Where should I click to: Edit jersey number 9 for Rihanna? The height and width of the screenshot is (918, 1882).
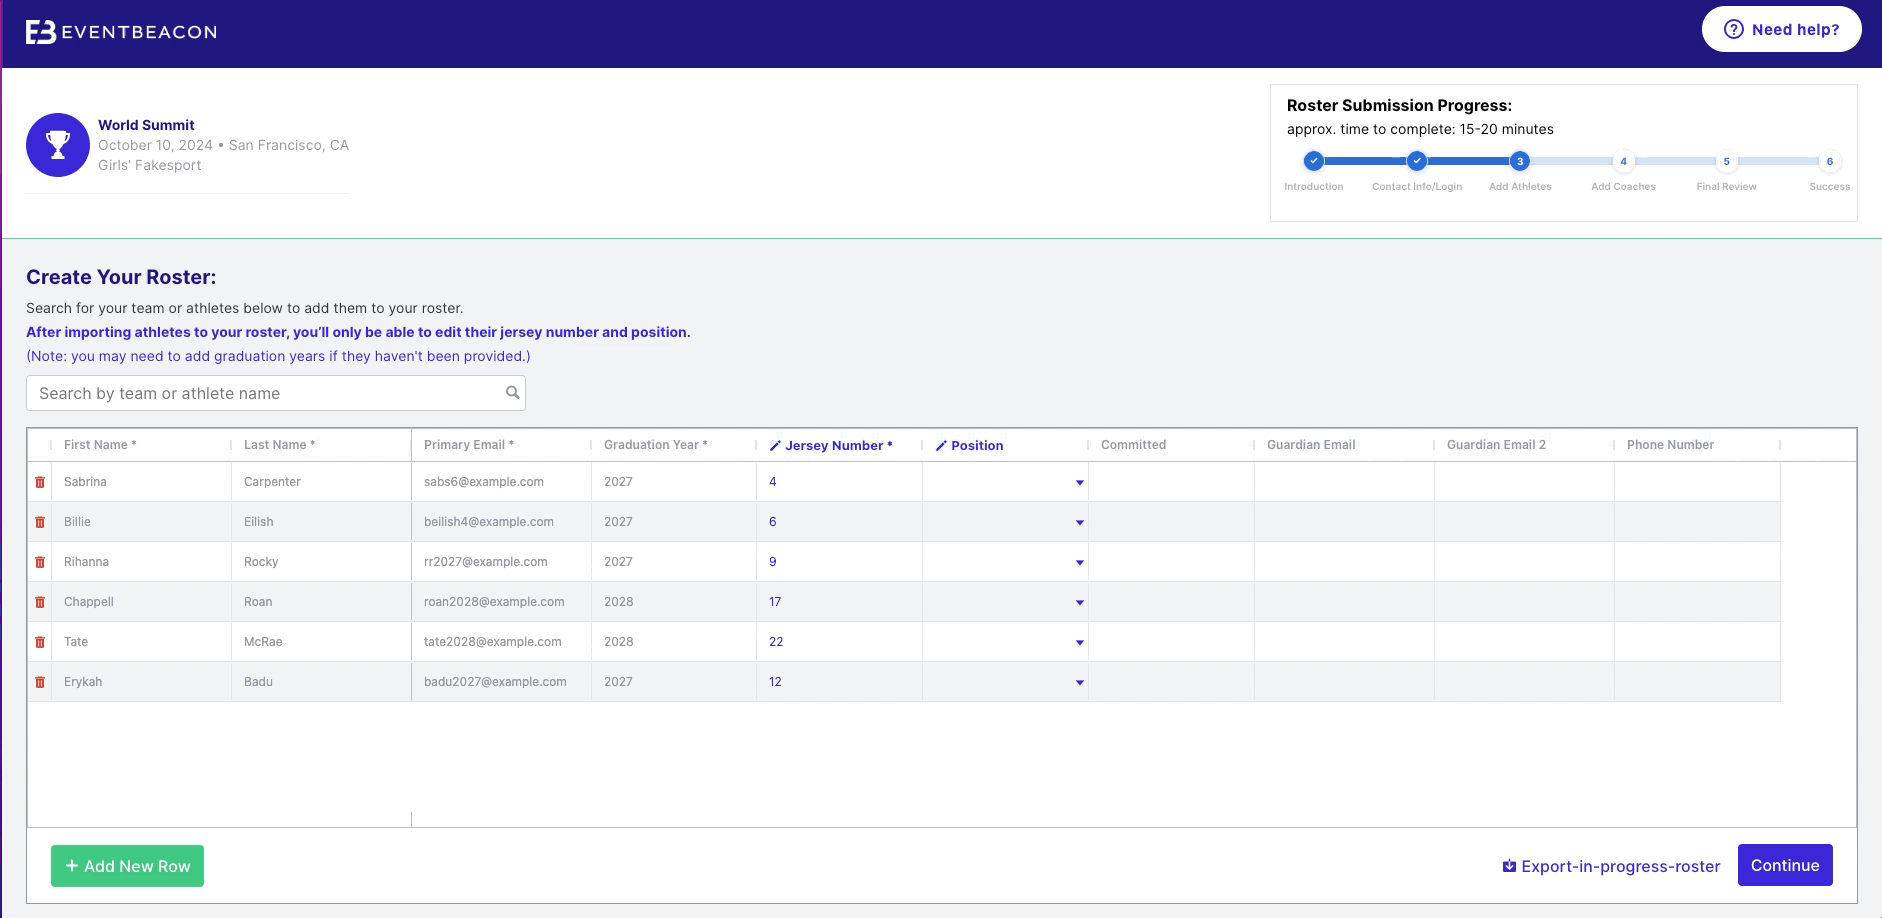(x=839, y=562)
